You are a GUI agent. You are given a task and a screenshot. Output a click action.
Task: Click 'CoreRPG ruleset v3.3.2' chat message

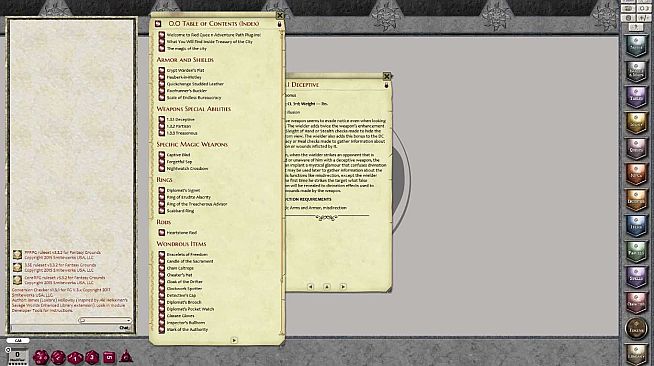(x=65, y=280)
